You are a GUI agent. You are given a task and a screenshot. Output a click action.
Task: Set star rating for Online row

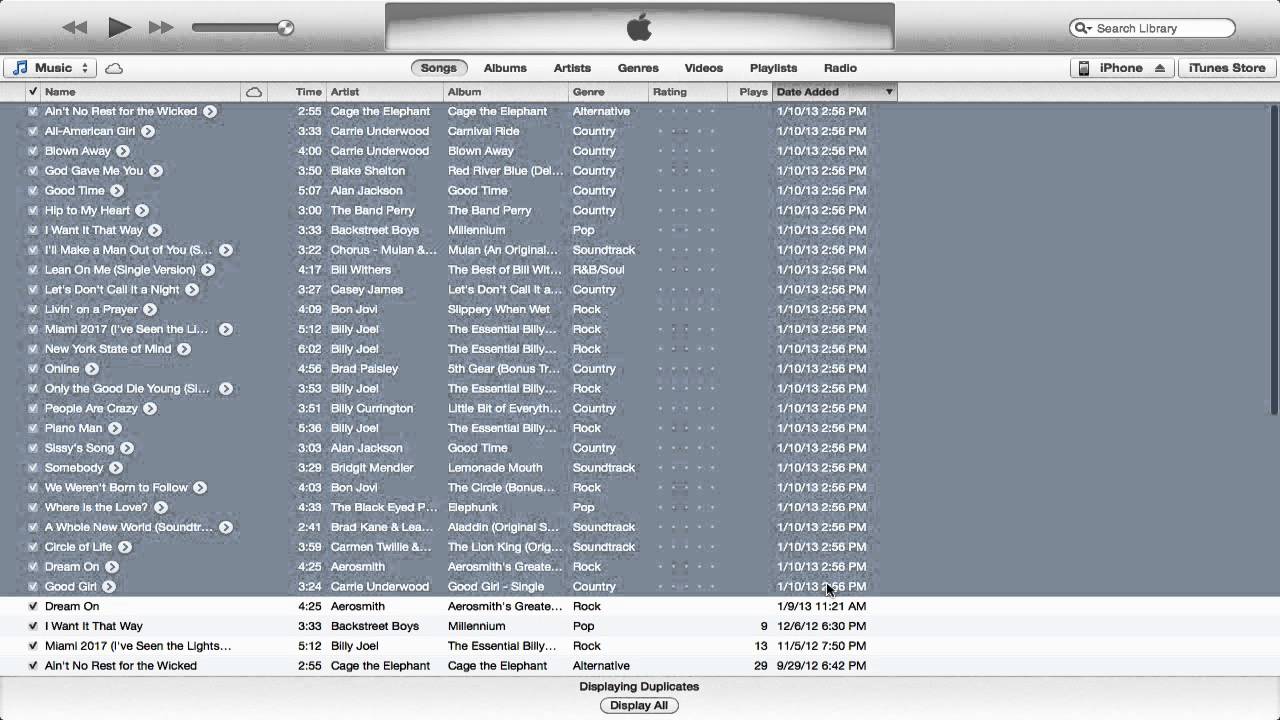tap(686, 369)
